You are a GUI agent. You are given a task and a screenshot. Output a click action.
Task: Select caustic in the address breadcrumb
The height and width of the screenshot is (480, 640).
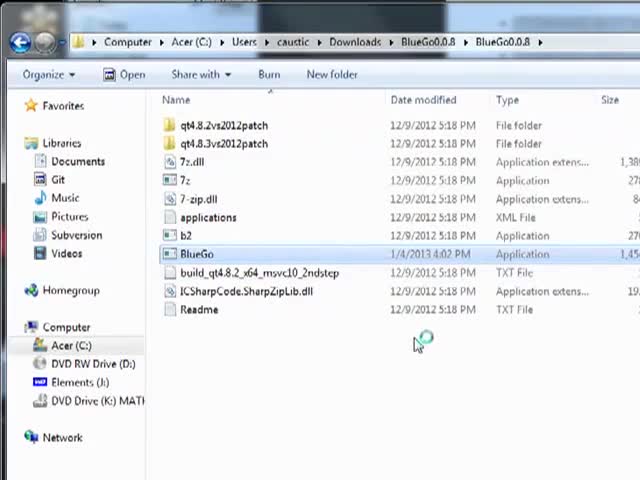(x=293, y=42)
